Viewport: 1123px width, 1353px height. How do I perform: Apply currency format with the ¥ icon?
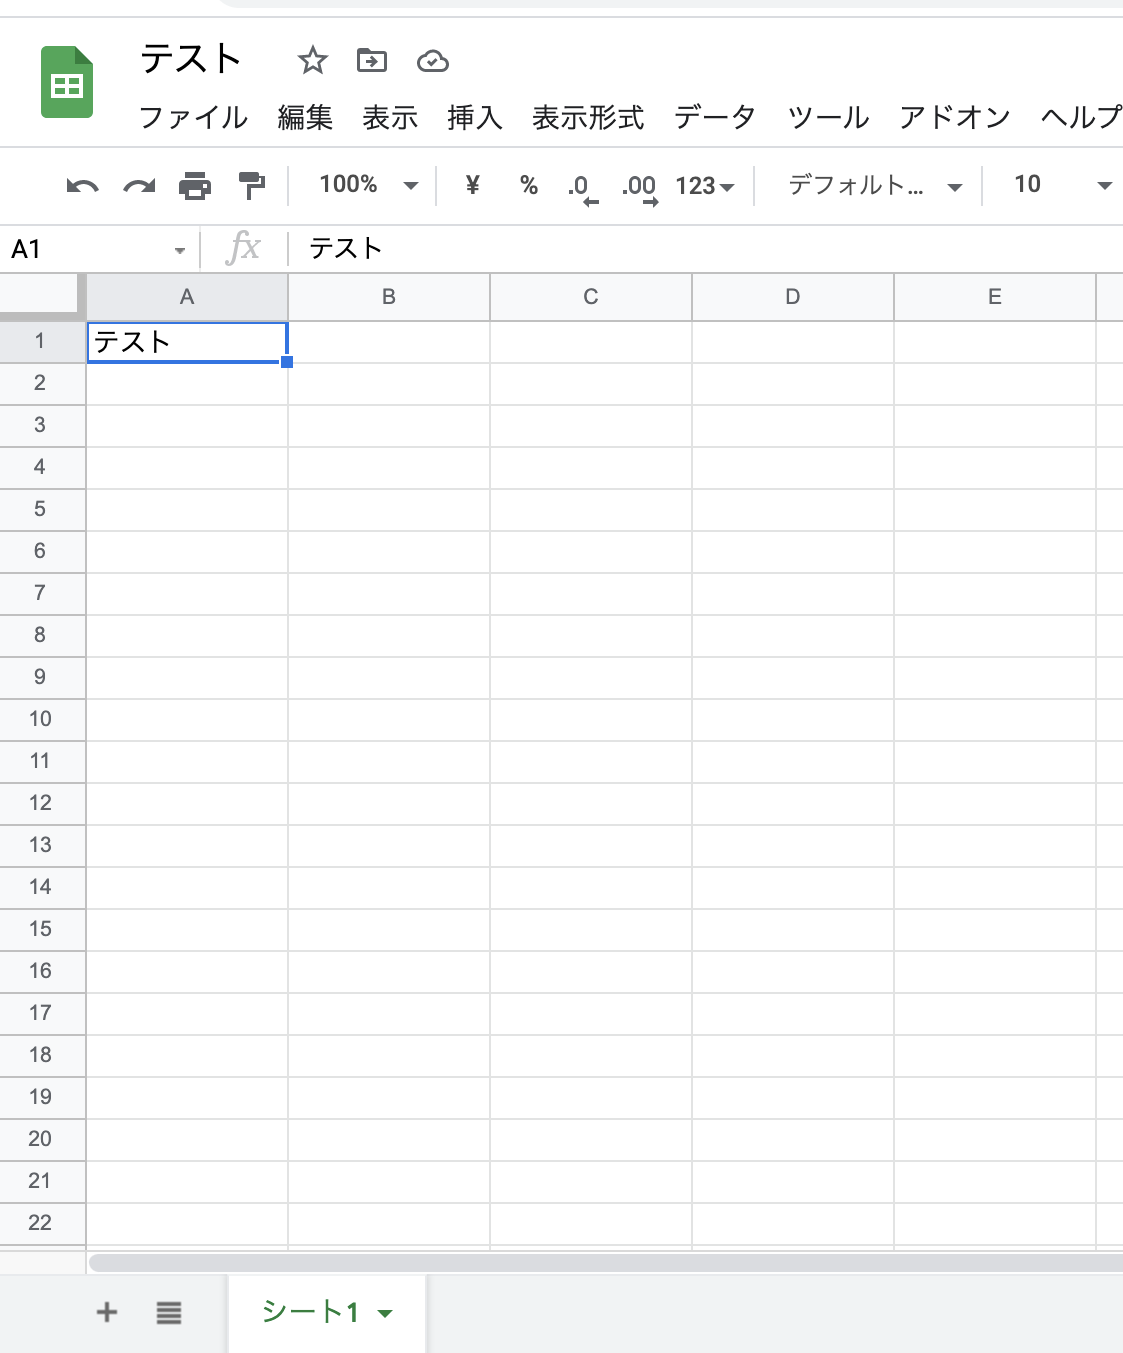point(472,186)
